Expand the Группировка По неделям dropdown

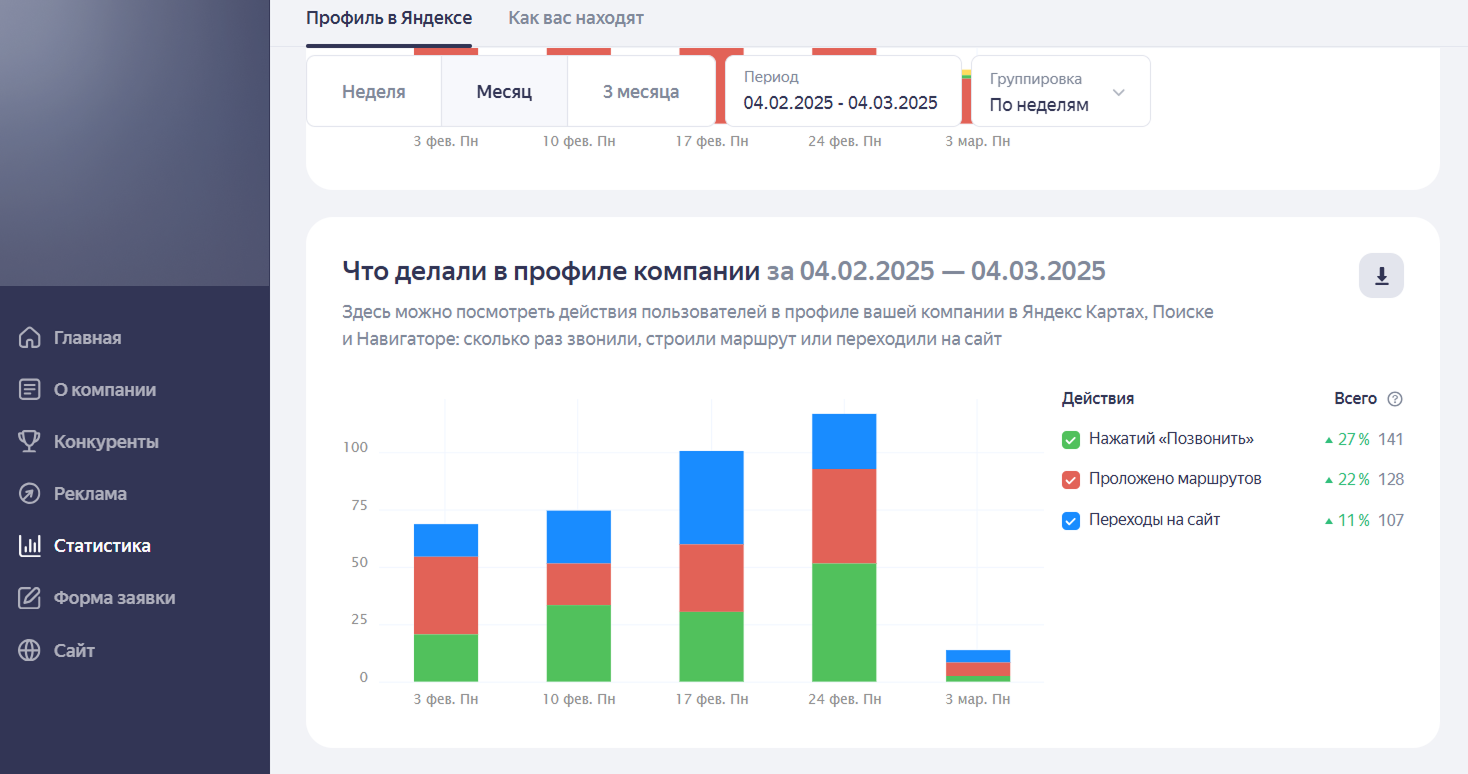1060,91
